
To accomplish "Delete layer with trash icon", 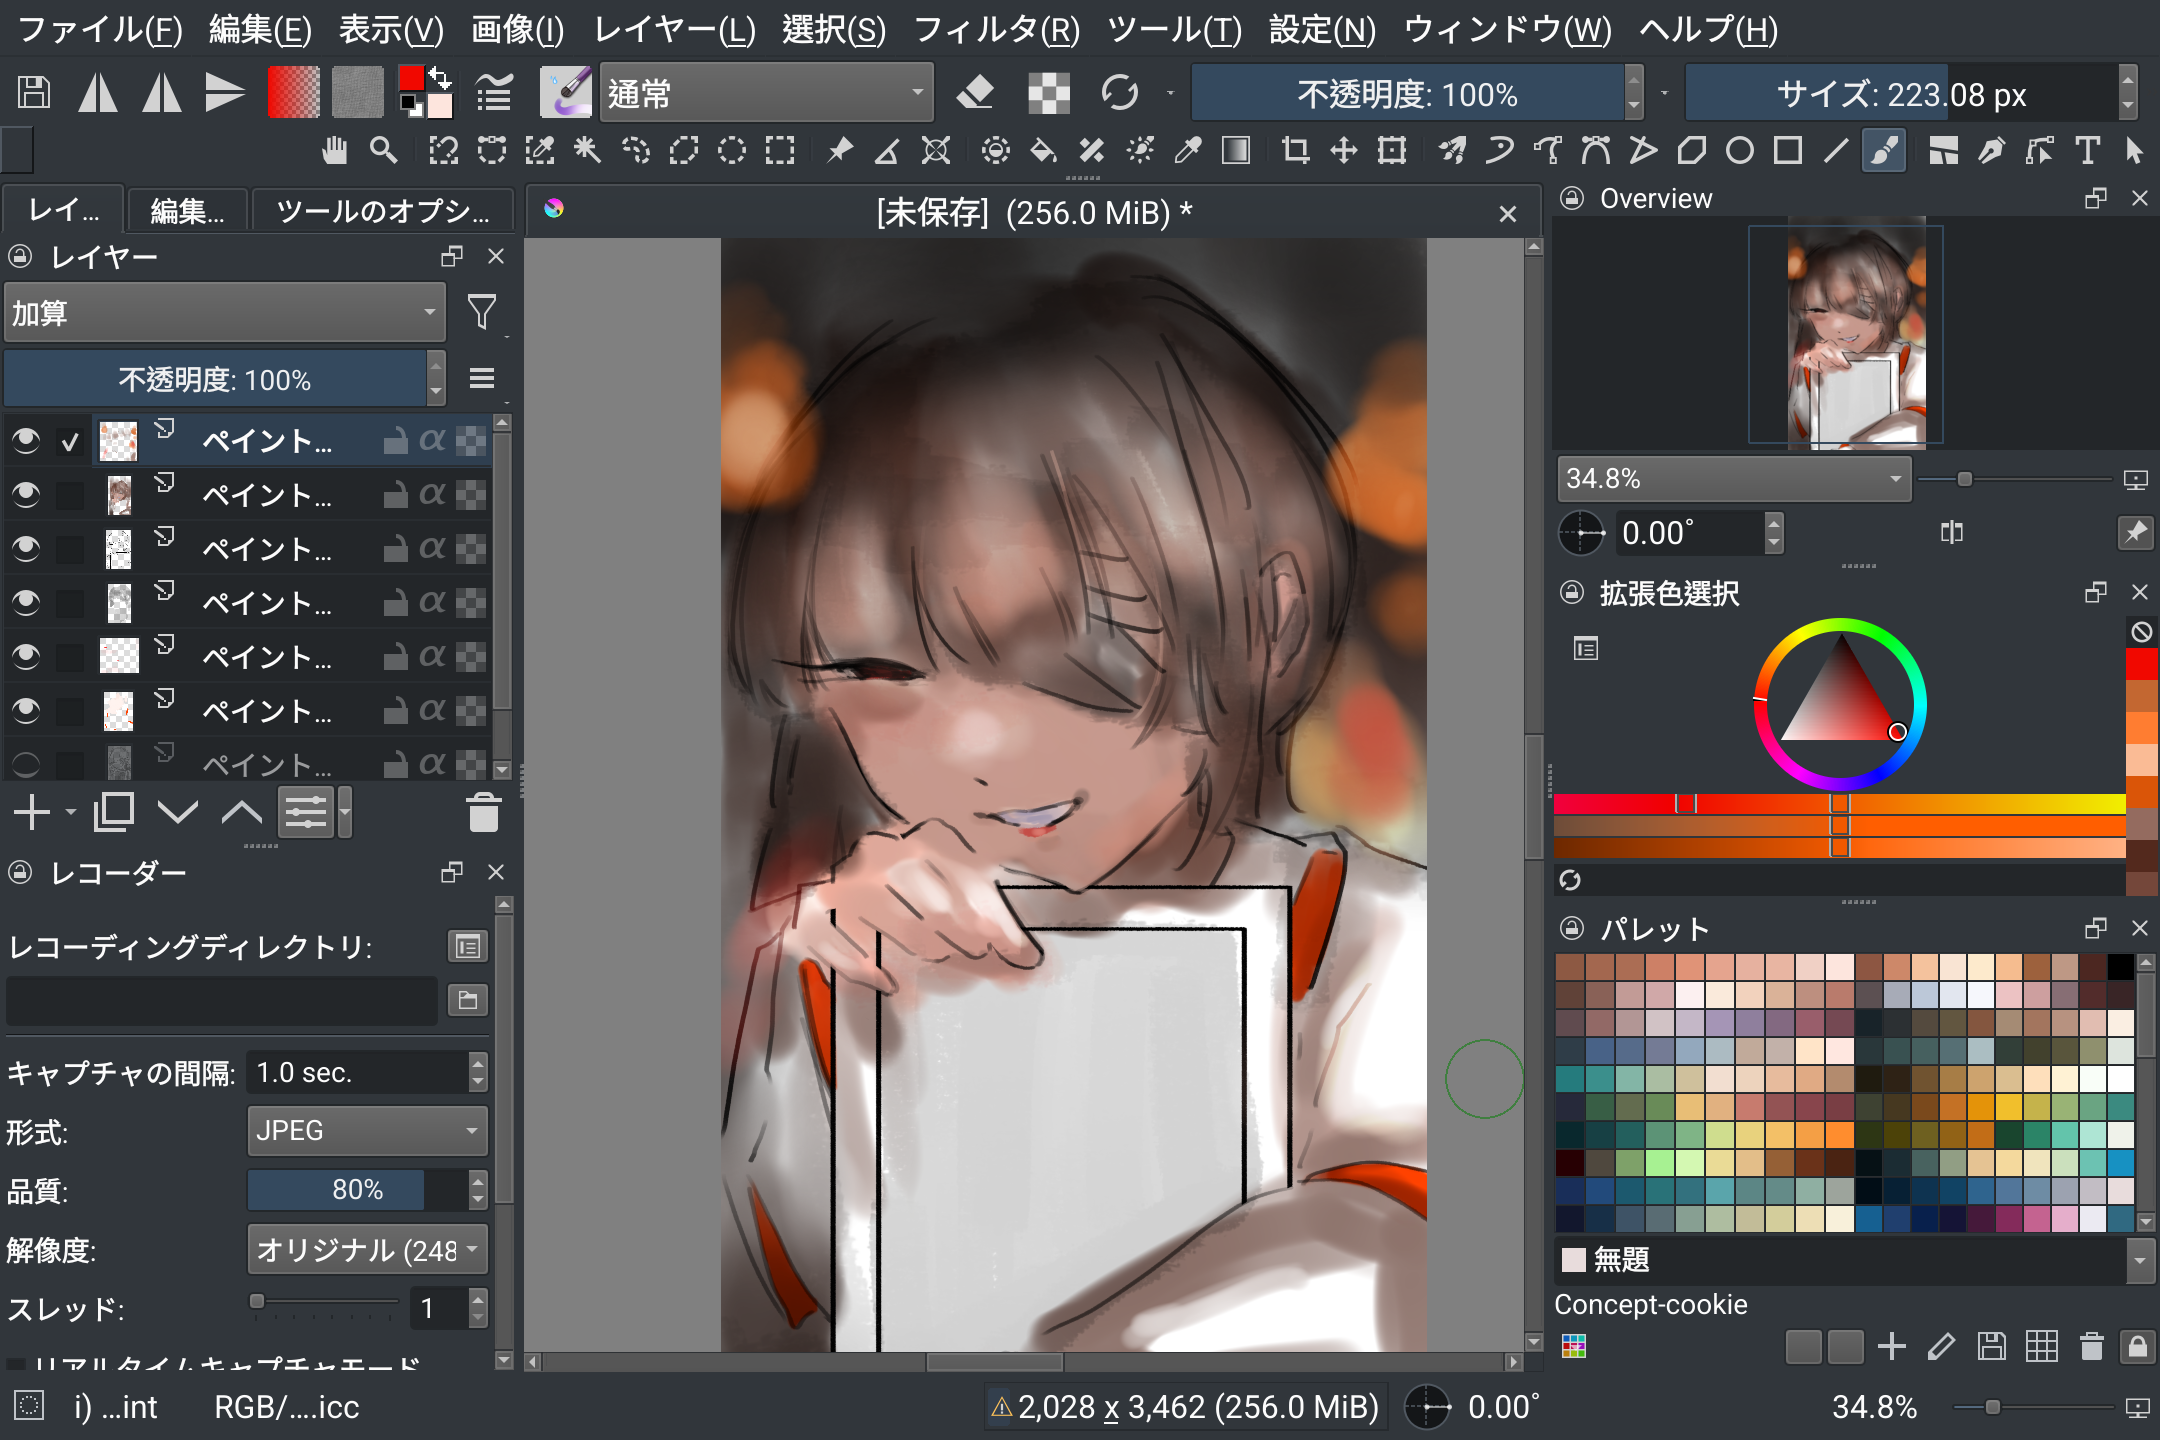I will [x=483, y=813].
